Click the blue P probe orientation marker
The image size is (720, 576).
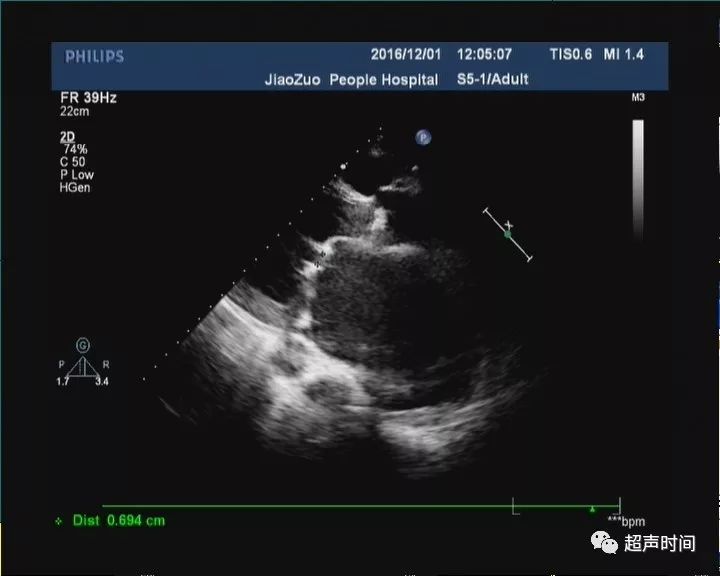point(423,137)
